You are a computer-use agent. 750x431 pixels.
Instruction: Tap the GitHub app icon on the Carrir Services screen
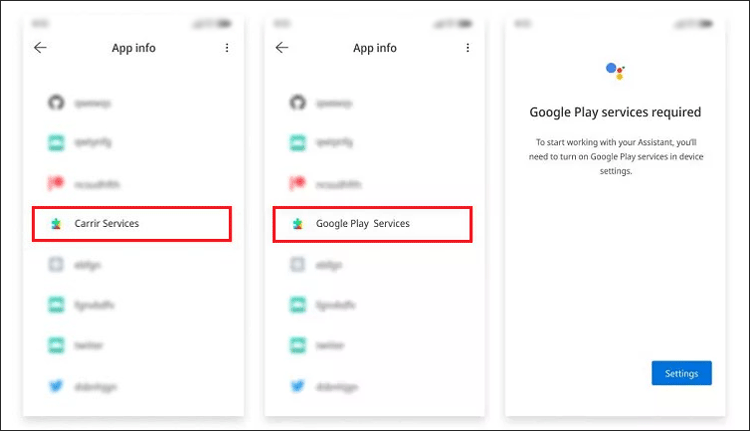click(56, 102)
